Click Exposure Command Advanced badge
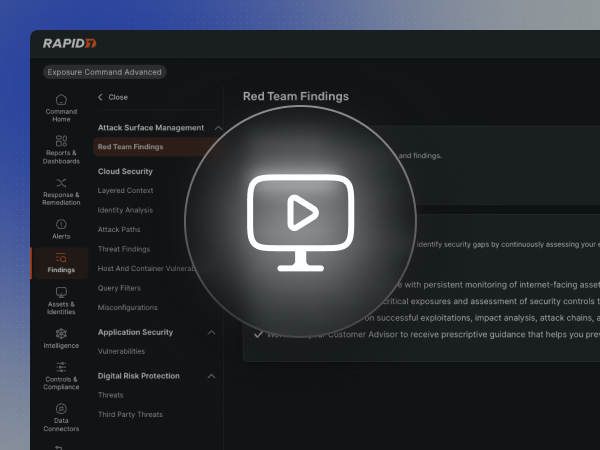The width and height of the screenshot is (600, 450). tap(105, 72)
